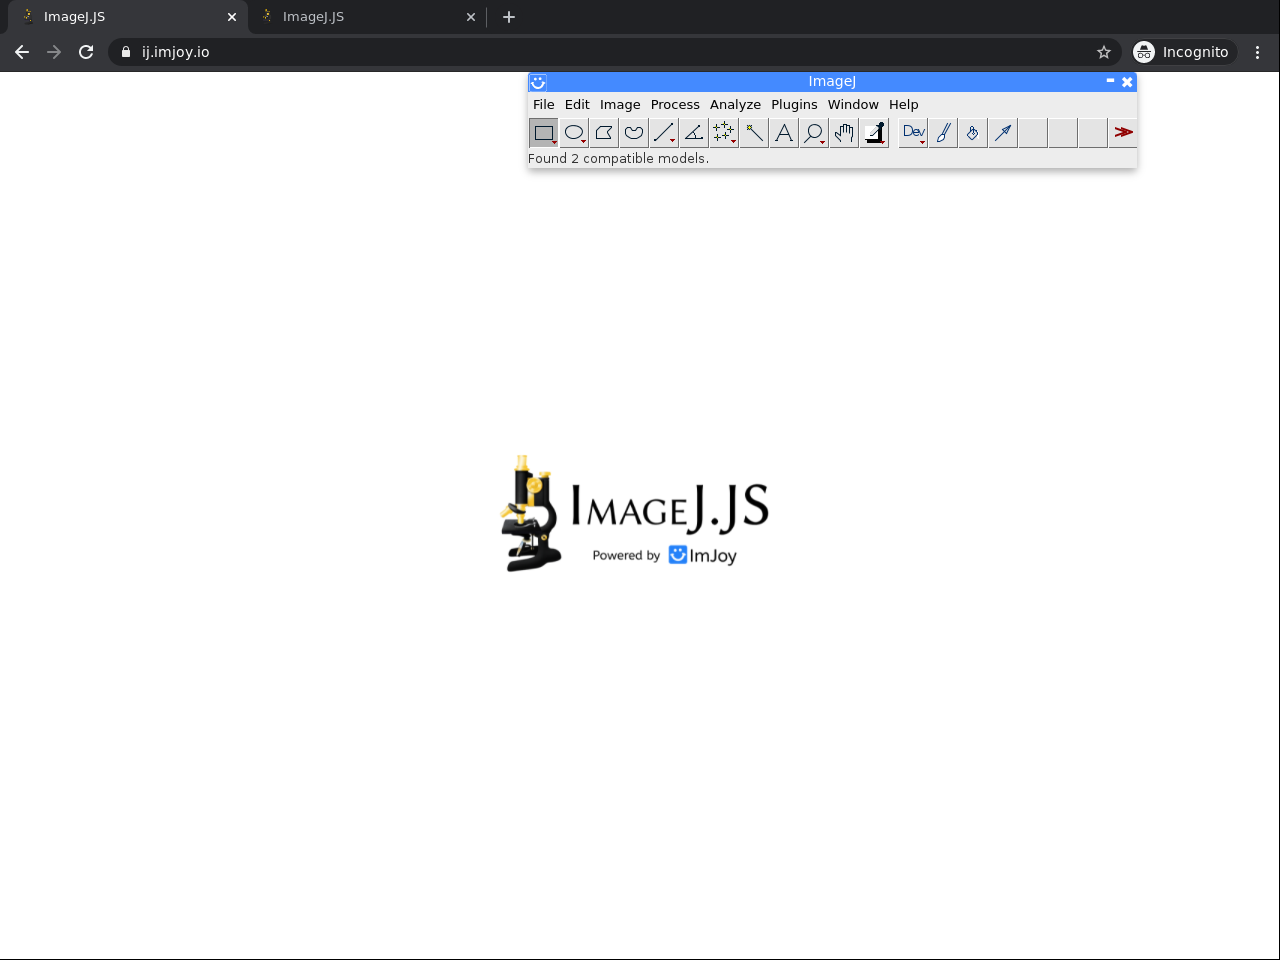Open the Dev developer menu

click(x=913, y=132)
